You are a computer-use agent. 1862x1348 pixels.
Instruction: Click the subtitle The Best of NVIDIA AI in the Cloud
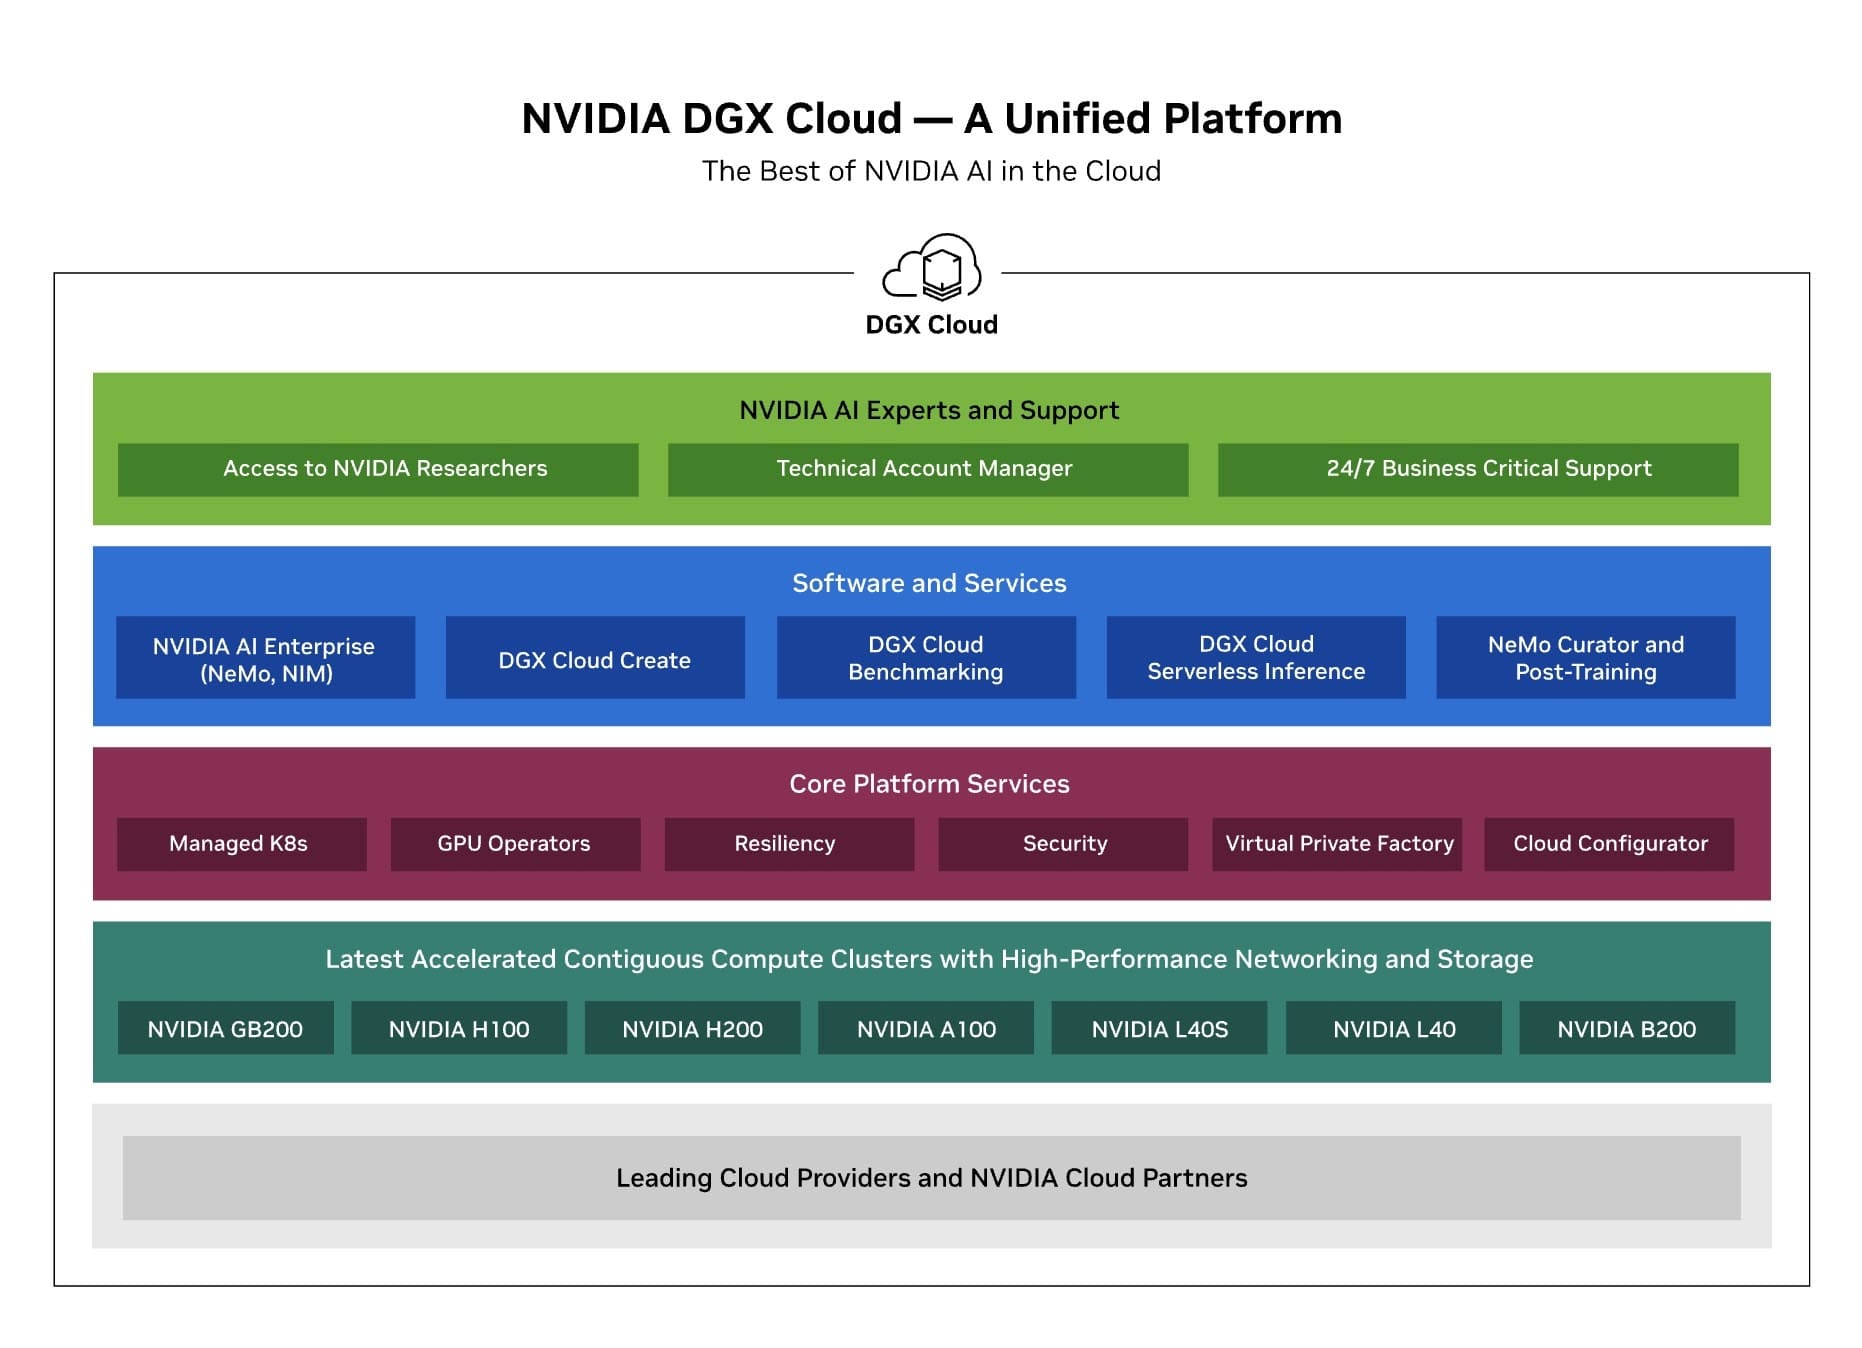931,171
